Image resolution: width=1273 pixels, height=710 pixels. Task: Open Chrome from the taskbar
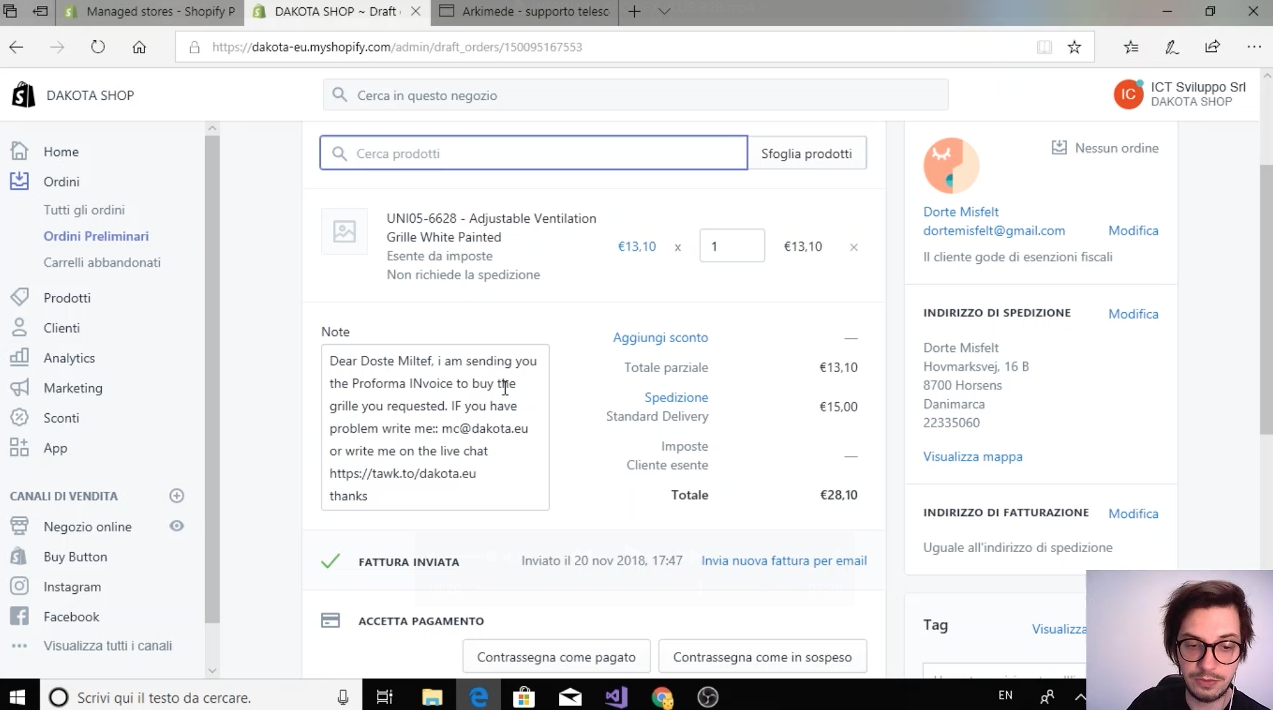[x=662, y=697]
